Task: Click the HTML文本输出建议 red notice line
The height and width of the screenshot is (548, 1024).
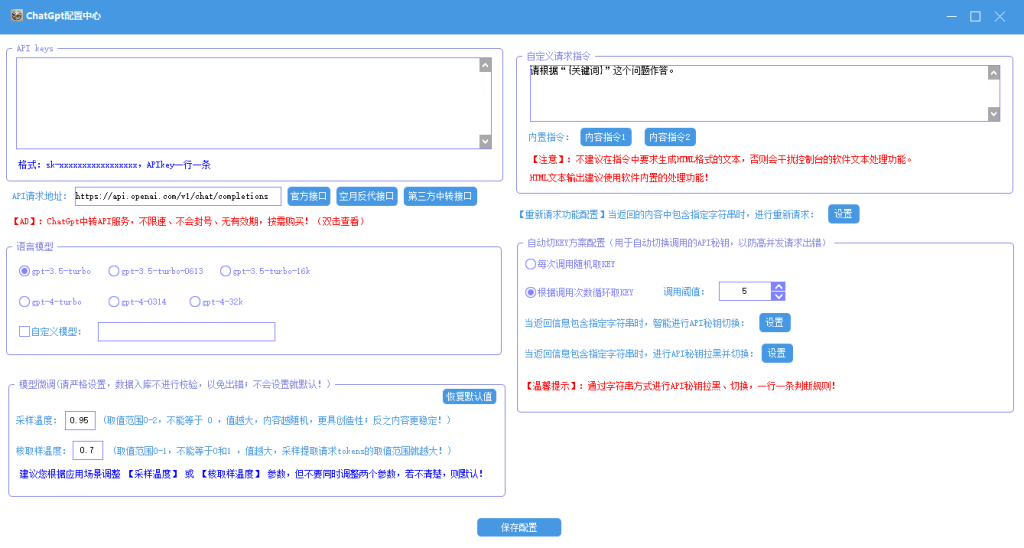Action: coord(619,178)
